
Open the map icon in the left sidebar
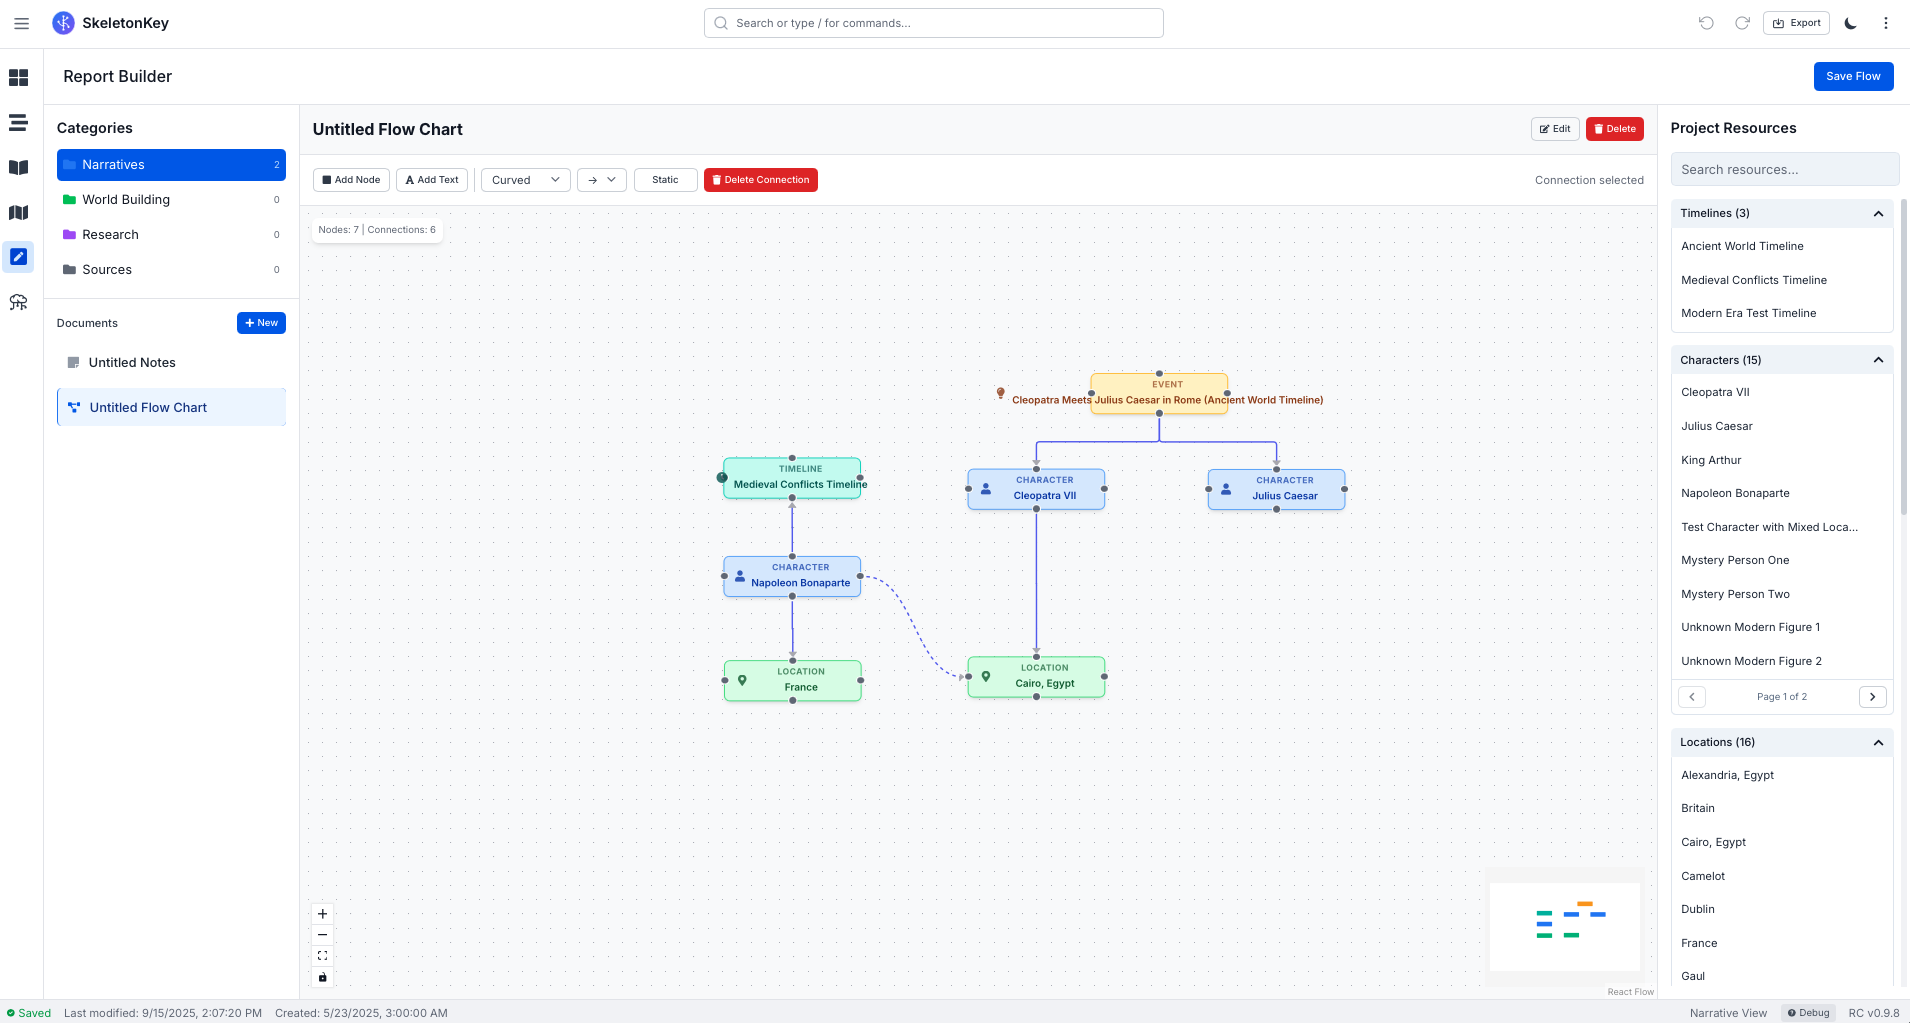19,212
